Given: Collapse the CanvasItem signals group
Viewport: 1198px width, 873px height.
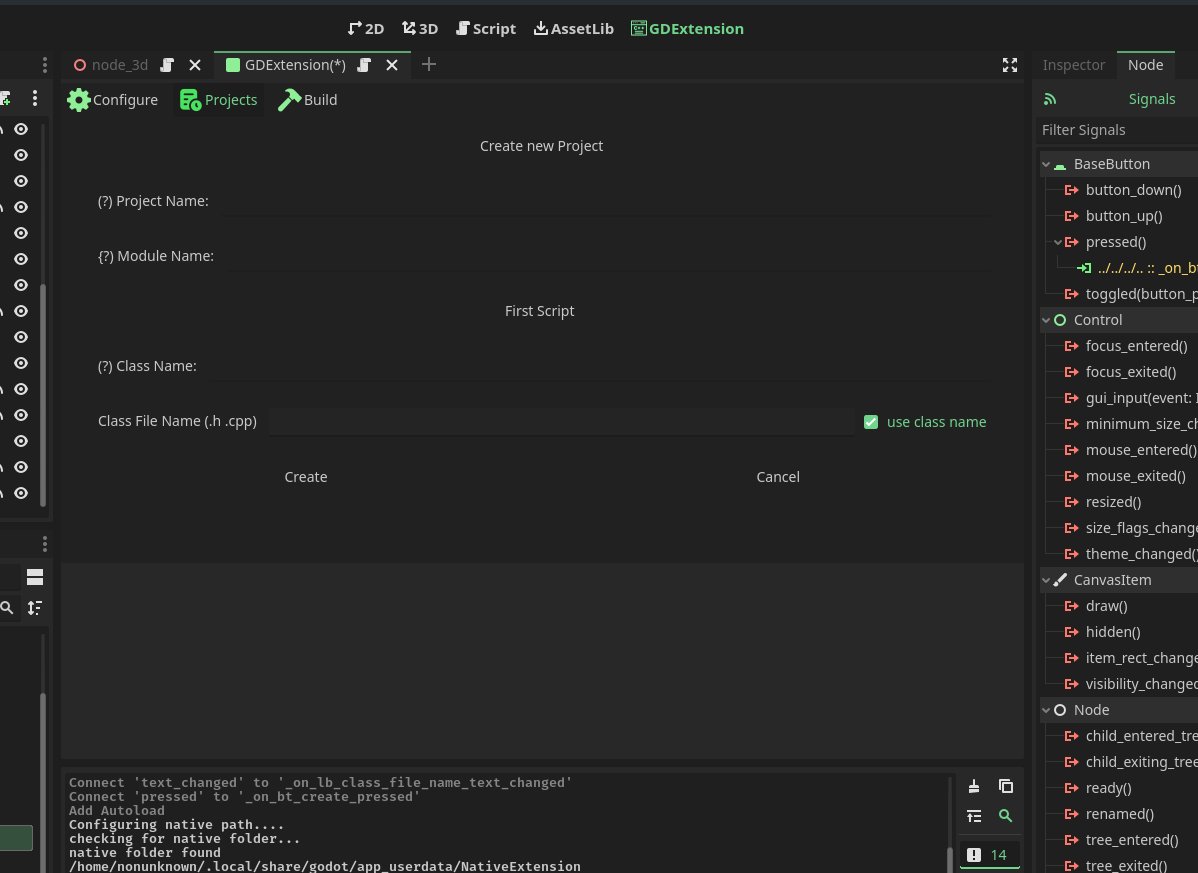Looking at the screenshot, I should pyautogui.click(x=1046, y=580).
